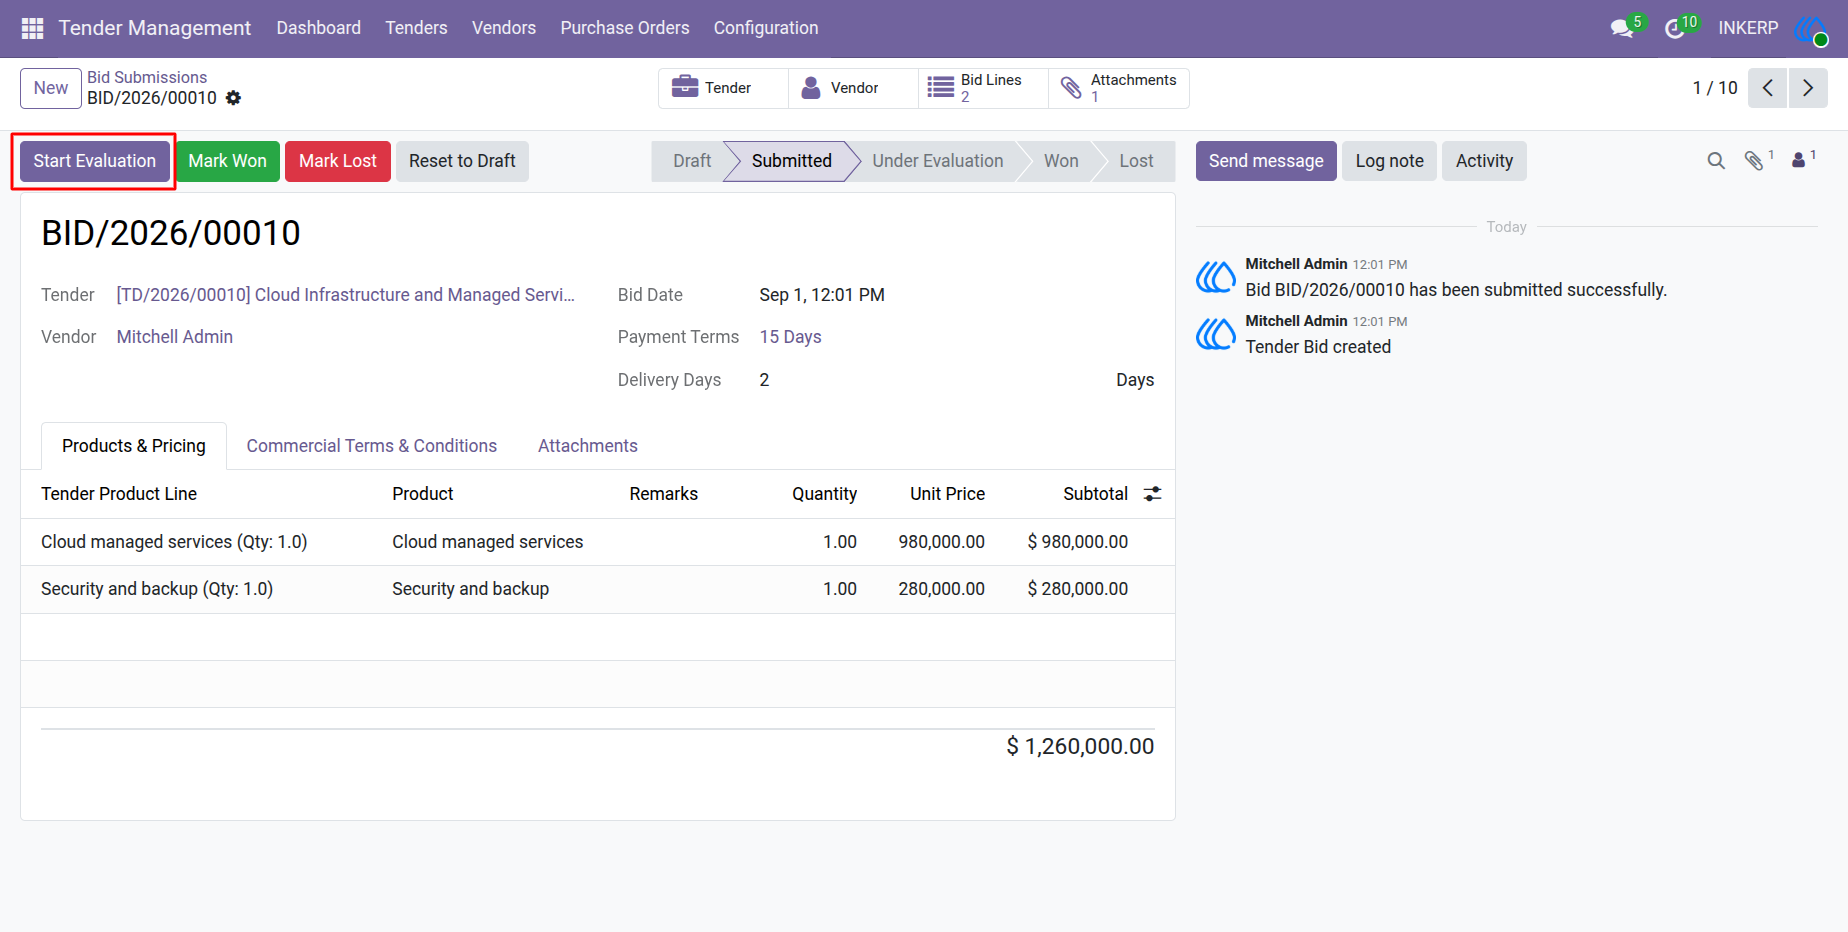Screen dimensions: 1848x932
Task: Open the gear actions menu beside BID/2026/00010
Action: [x=233, y=98]
